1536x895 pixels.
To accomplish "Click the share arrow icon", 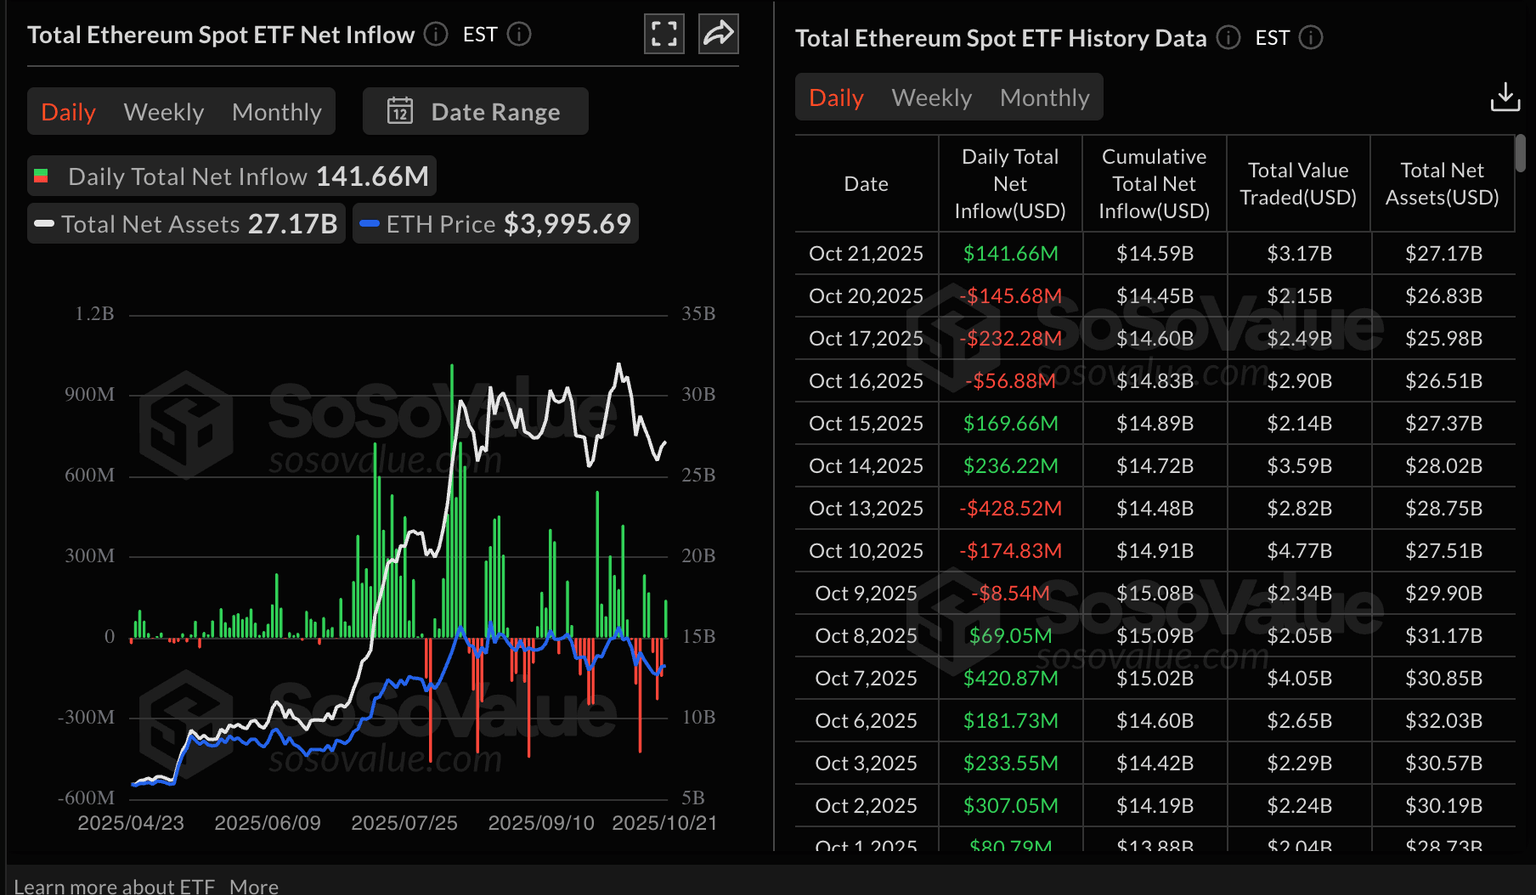I will click(x=718, y=34).
